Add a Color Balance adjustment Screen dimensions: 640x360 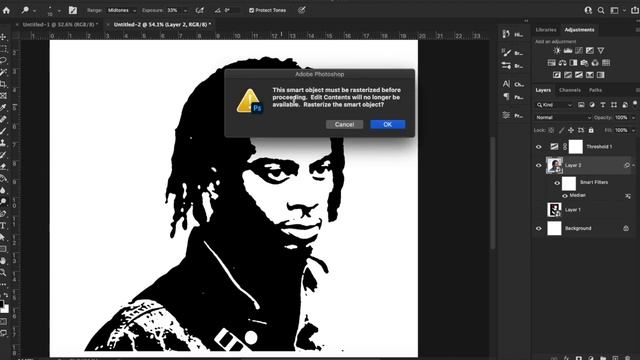562,63
